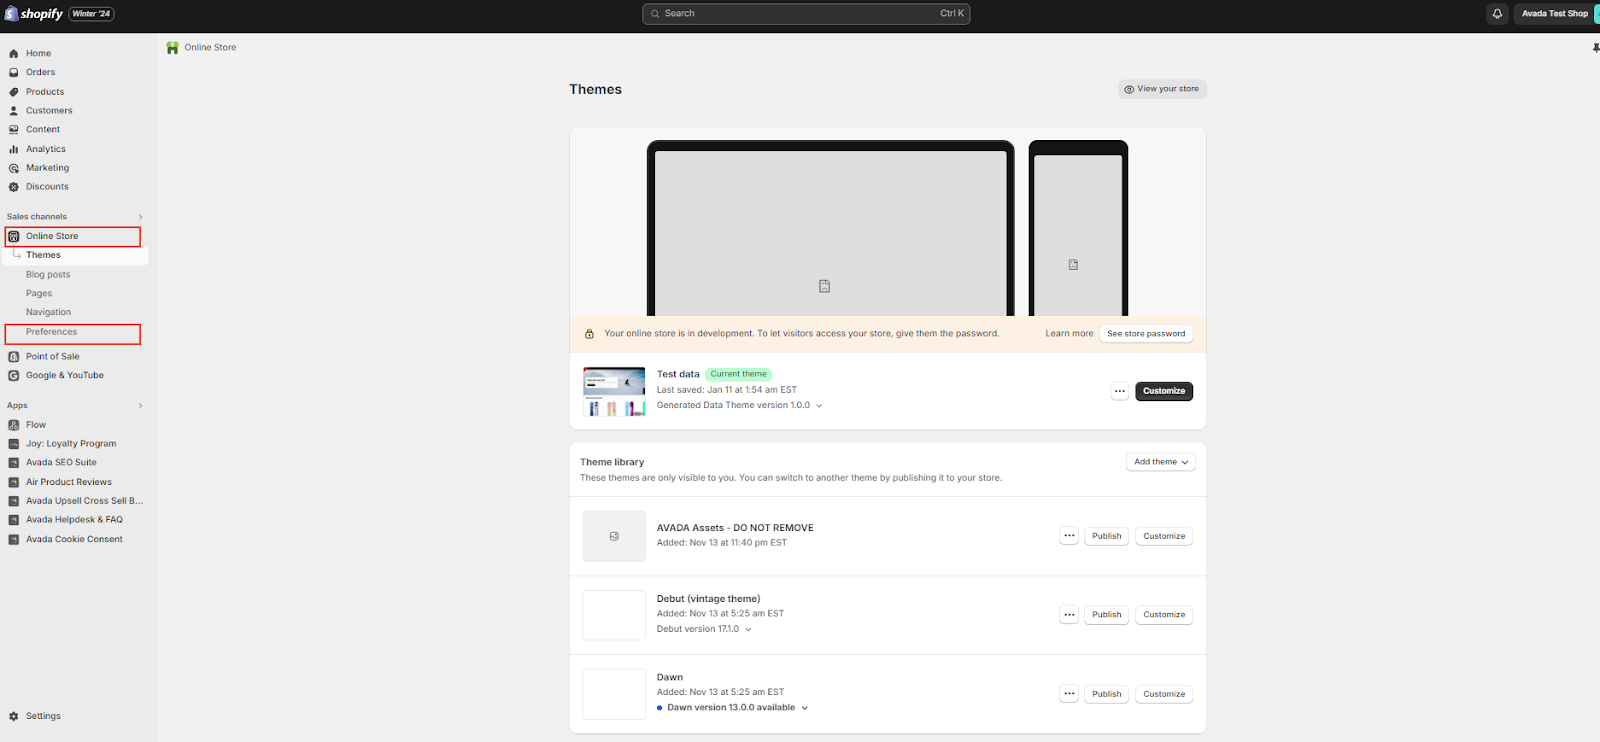Customize the Dawn theme
The width and height of the screenshot is (1600, 742).
(x=1164, y=694)
